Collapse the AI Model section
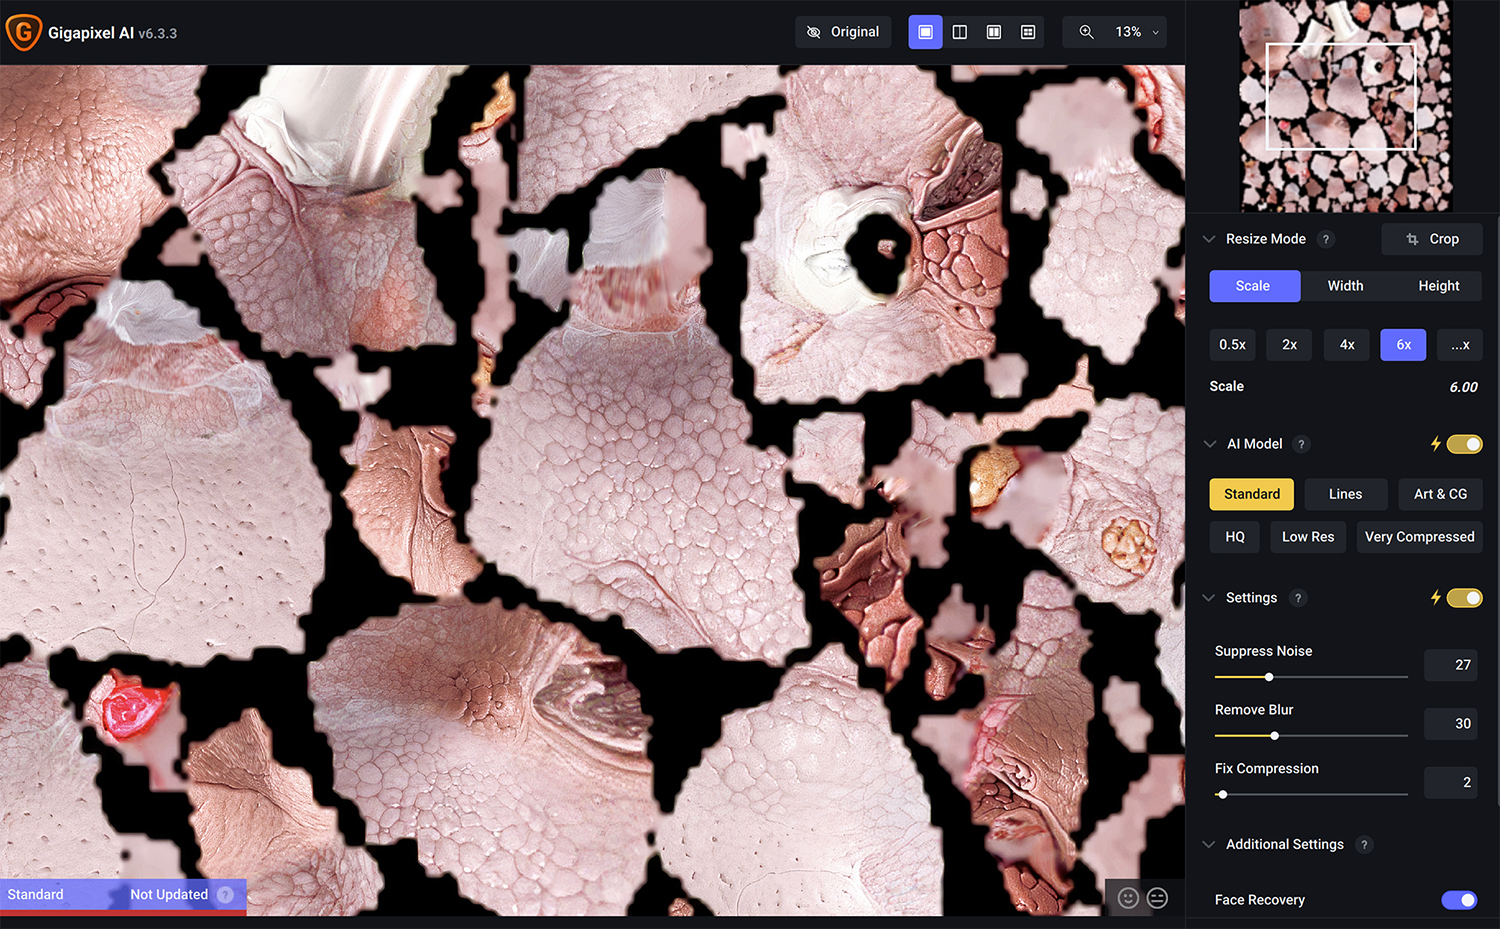This screenshot has width=1500, height=929. [x=1209, y=444]
